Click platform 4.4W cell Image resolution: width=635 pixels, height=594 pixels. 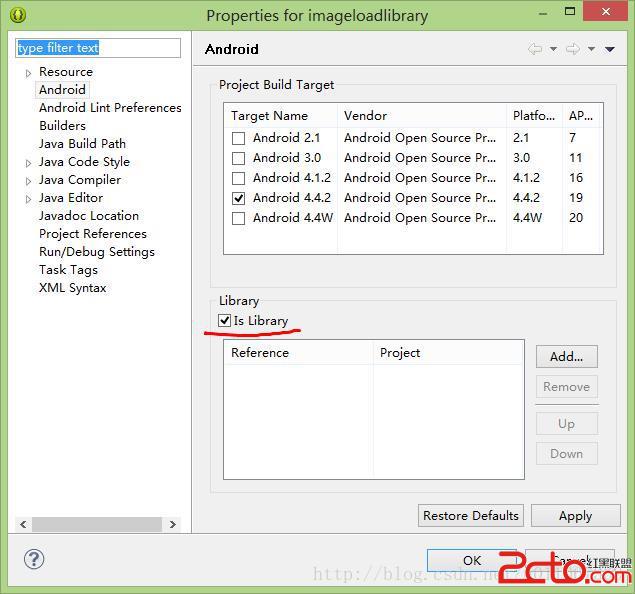527,218
